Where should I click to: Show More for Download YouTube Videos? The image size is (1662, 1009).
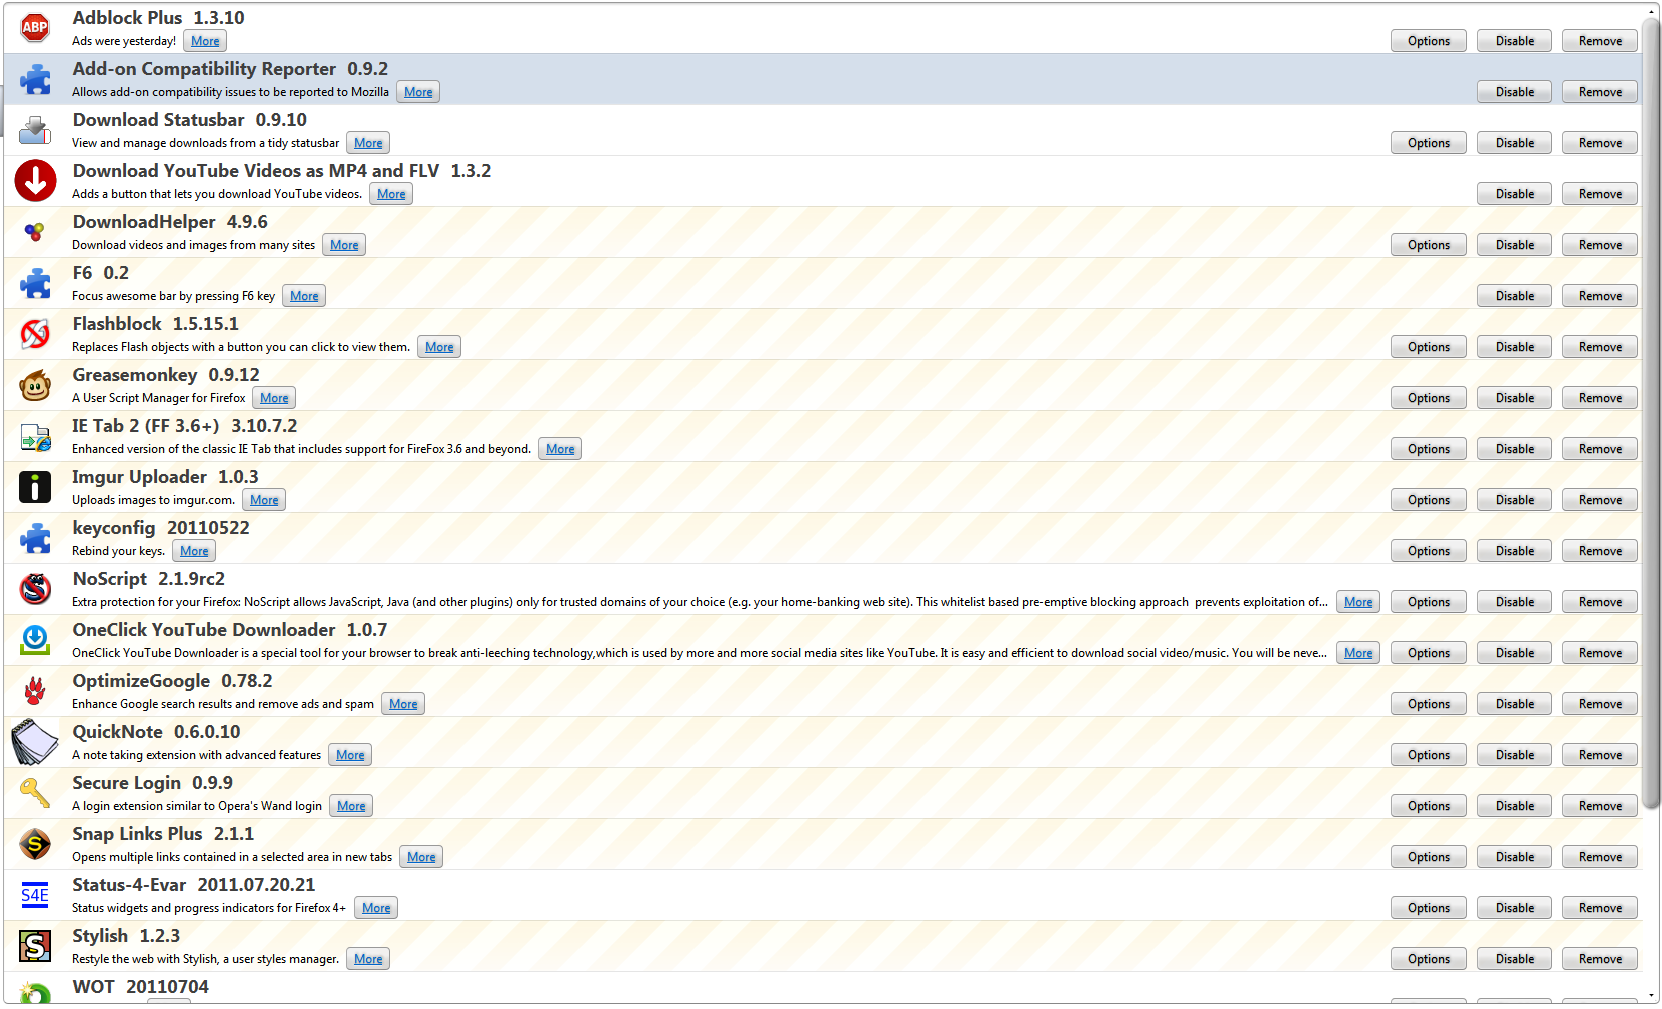[x=391, y=194]
